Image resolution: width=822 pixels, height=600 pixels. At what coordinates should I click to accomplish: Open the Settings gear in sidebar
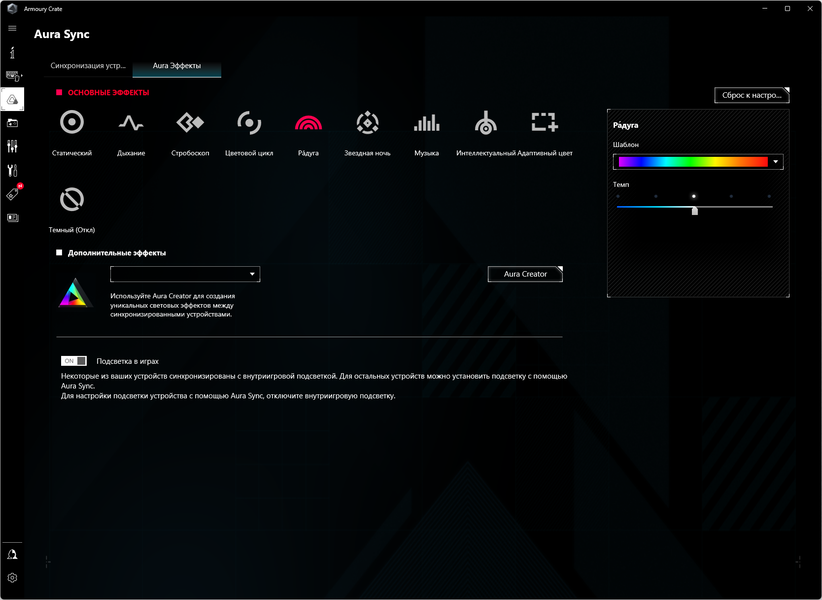click(x=12, y=577)
